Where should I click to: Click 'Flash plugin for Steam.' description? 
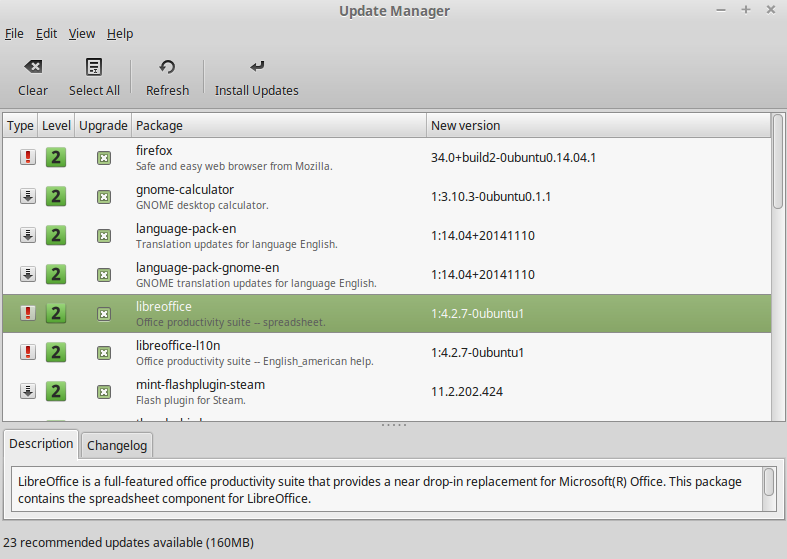(x=191, y=400)
